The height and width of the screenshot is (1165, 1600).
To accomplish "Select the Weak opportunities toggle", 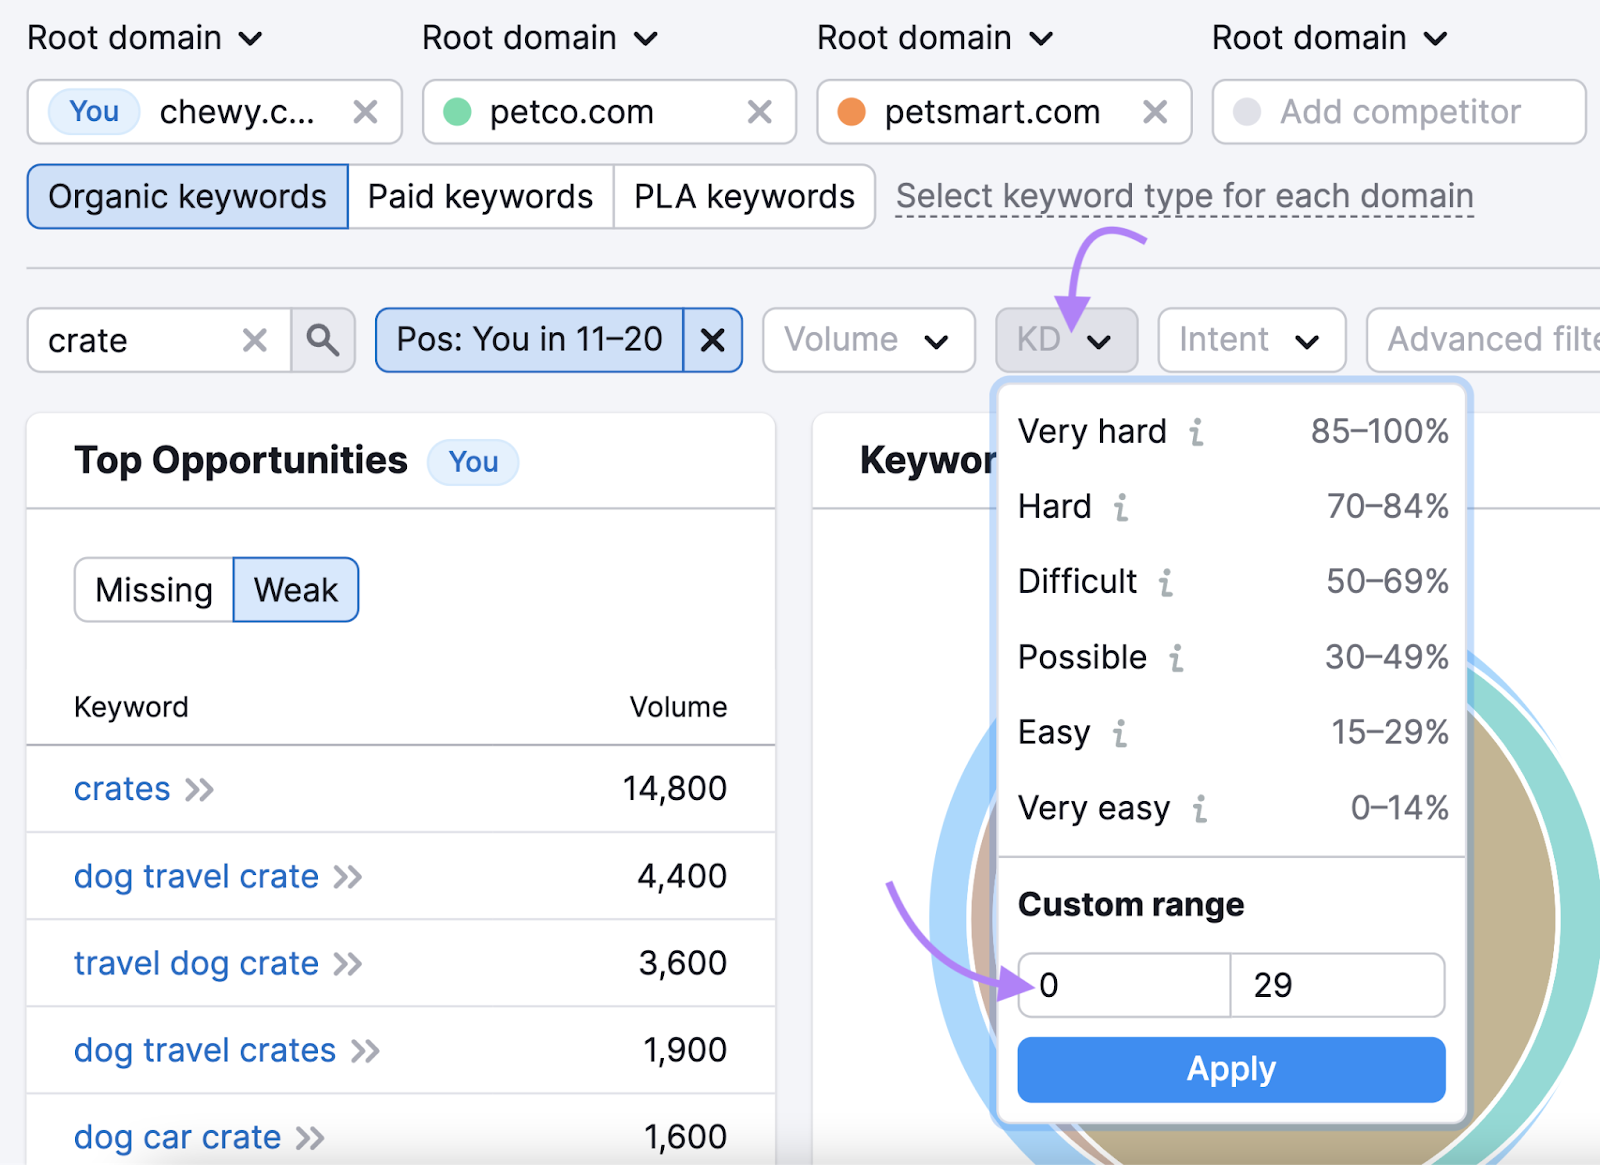I will [x=295, y=590].
